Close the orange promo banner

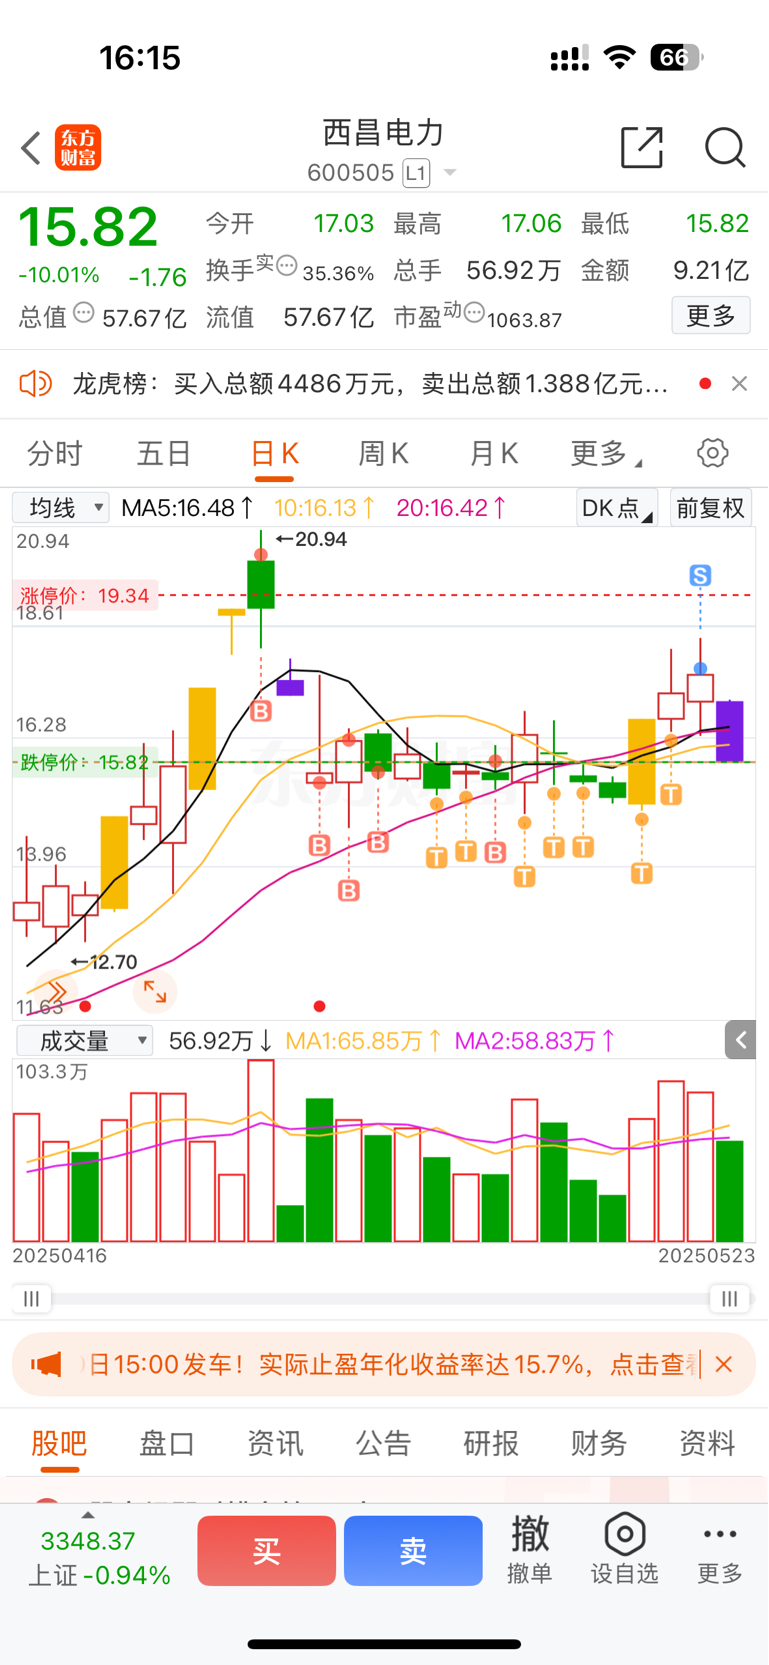[x=724, y=1364]
